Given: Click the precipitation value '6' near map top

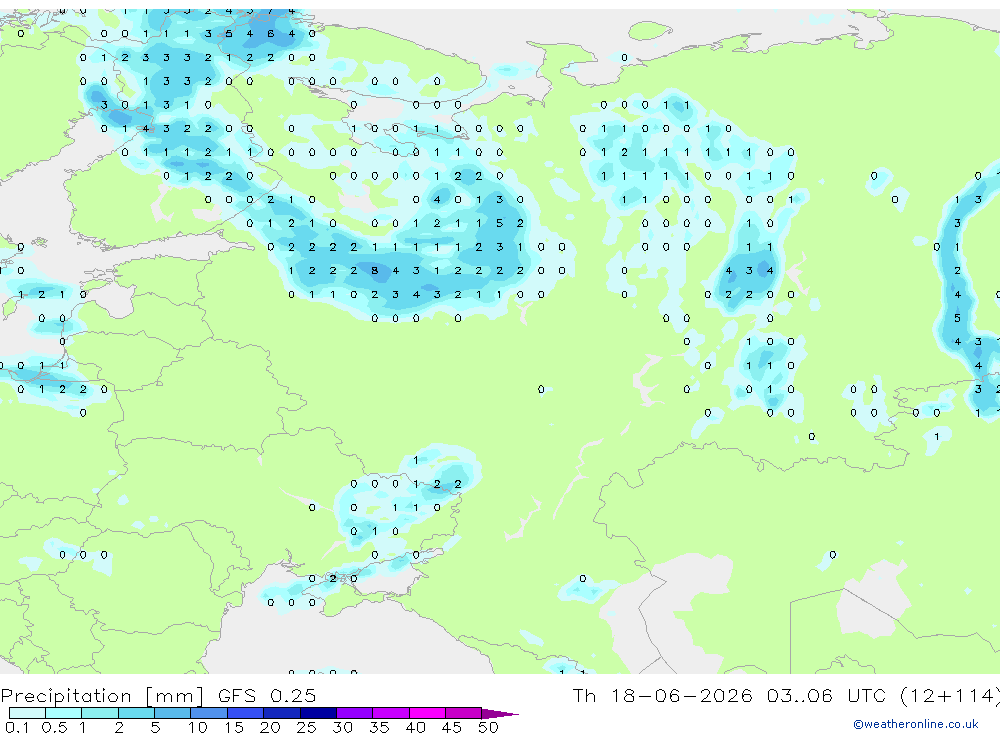Looking at the screenshot, I should (270, 33).
